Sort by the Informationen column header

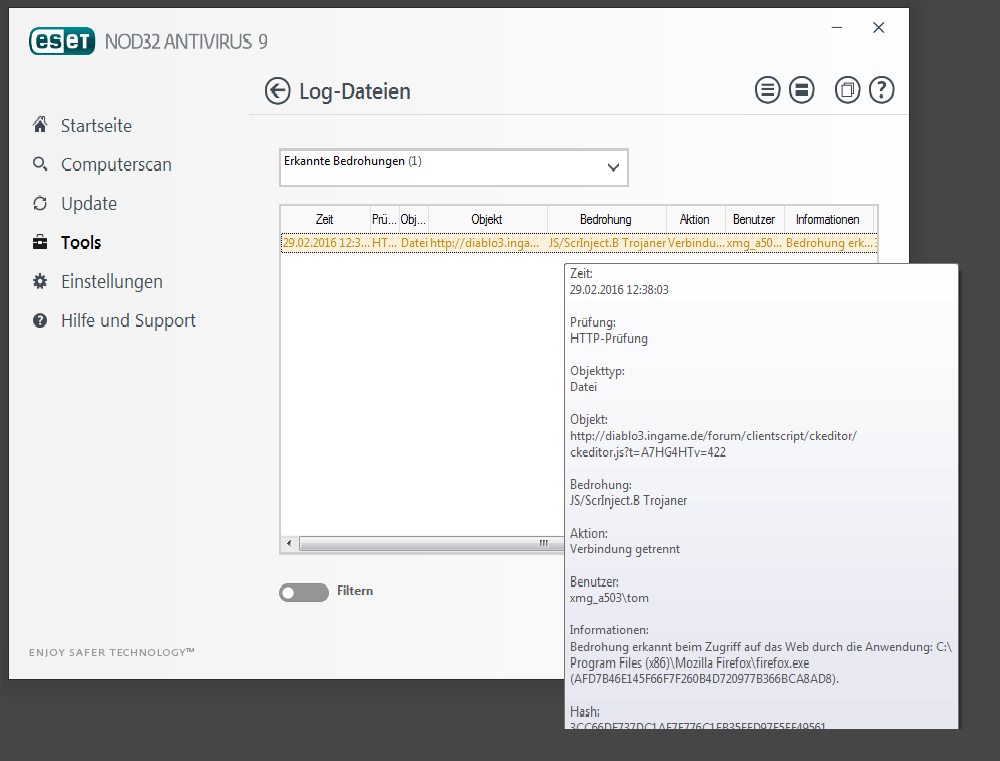pos(828,219)
